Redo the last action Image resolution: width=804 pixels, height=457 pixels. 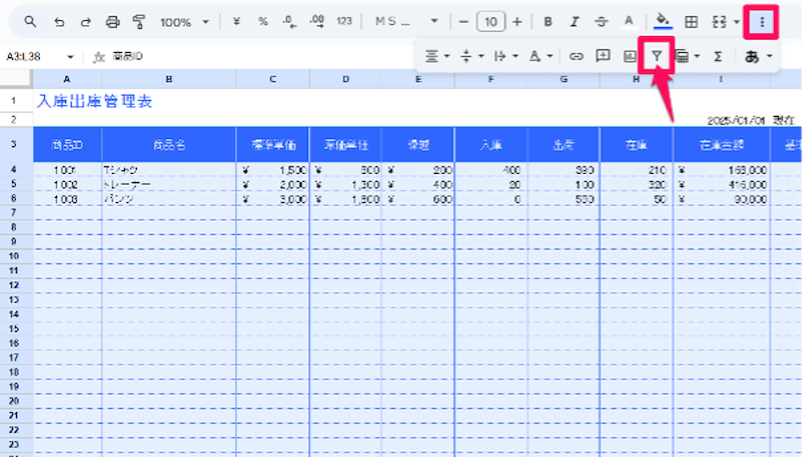[86, 22]
